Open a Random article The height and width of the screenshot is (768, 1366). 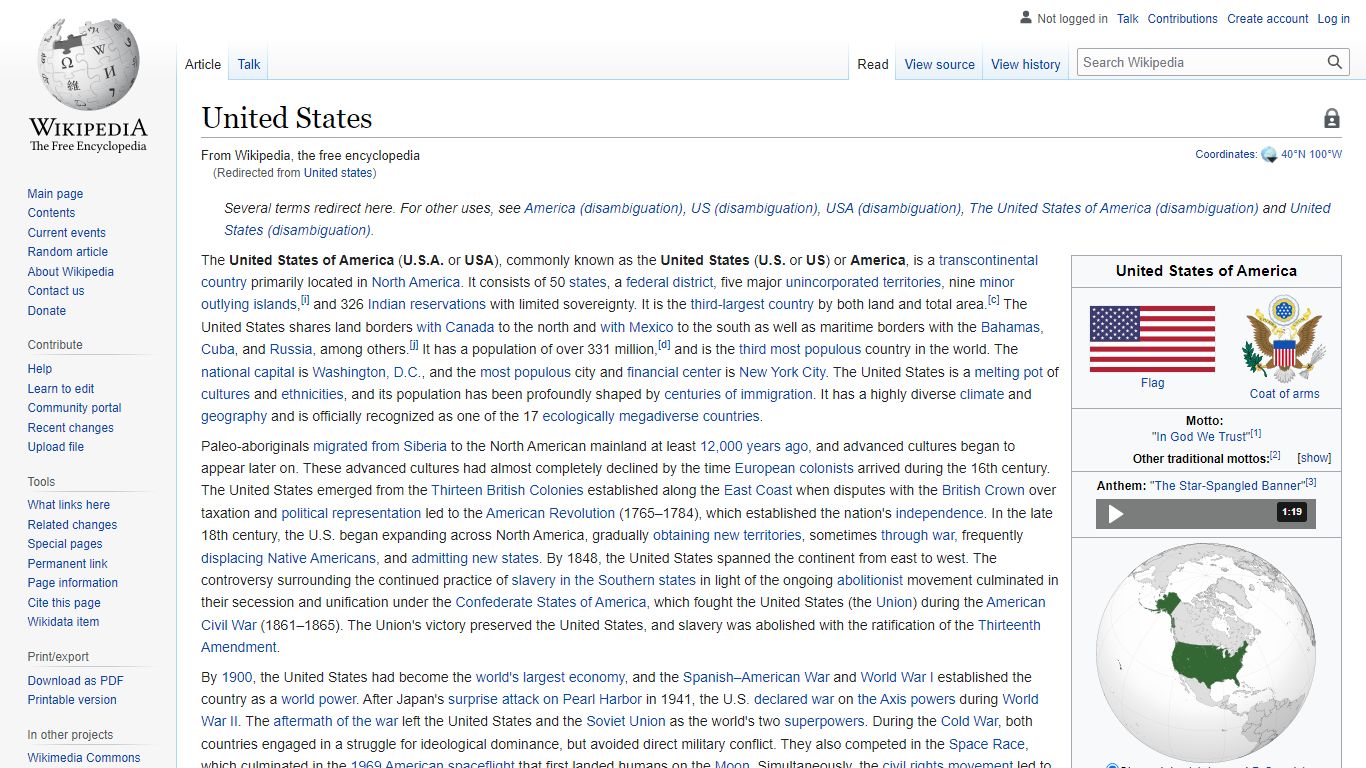(67, 252)
